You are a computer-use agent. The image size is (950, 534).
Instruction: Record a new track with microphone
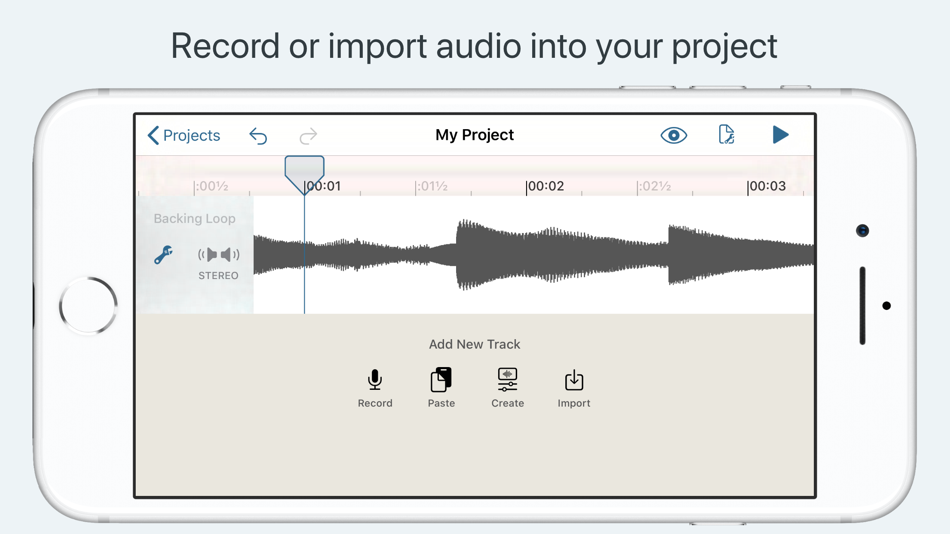[x=375, y=388]
